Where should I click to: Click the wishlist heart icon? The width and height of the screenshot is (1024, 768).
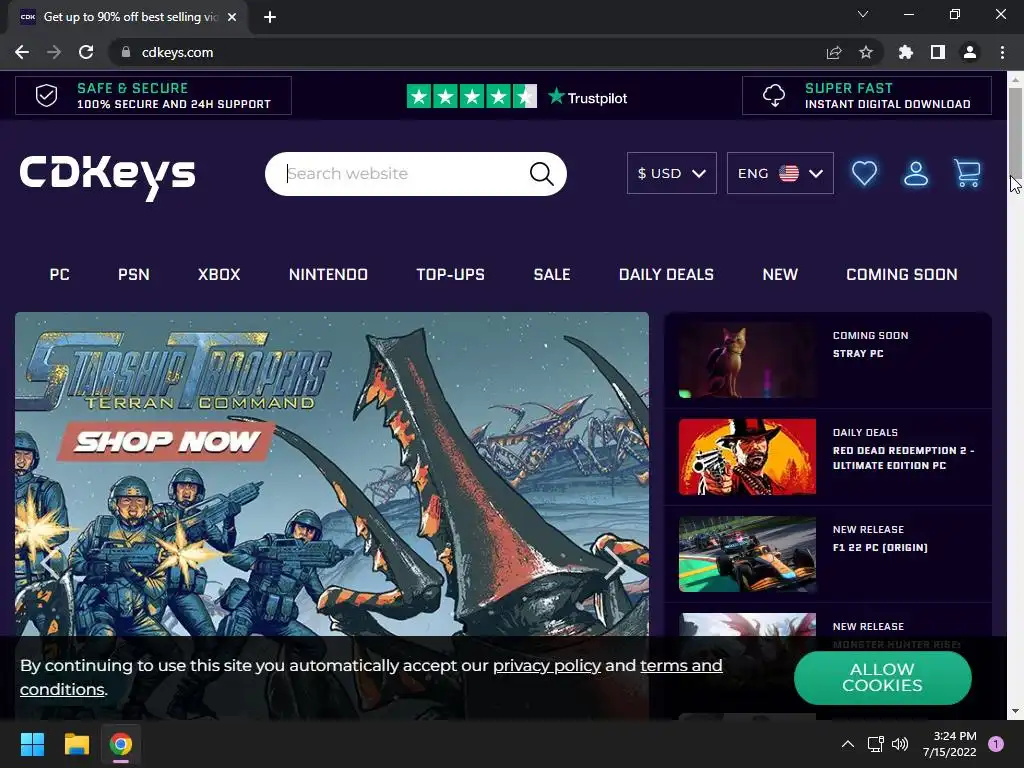(864, 173)
